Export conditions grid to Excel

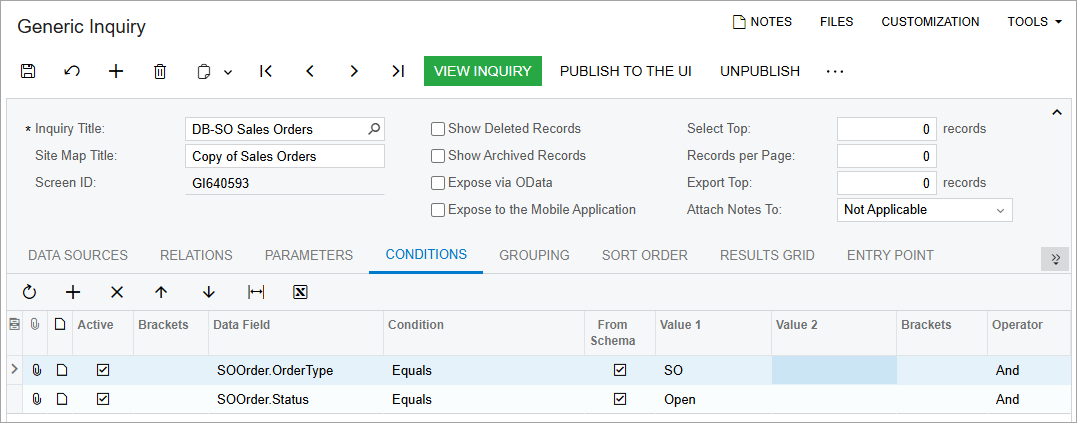(300, 292)
